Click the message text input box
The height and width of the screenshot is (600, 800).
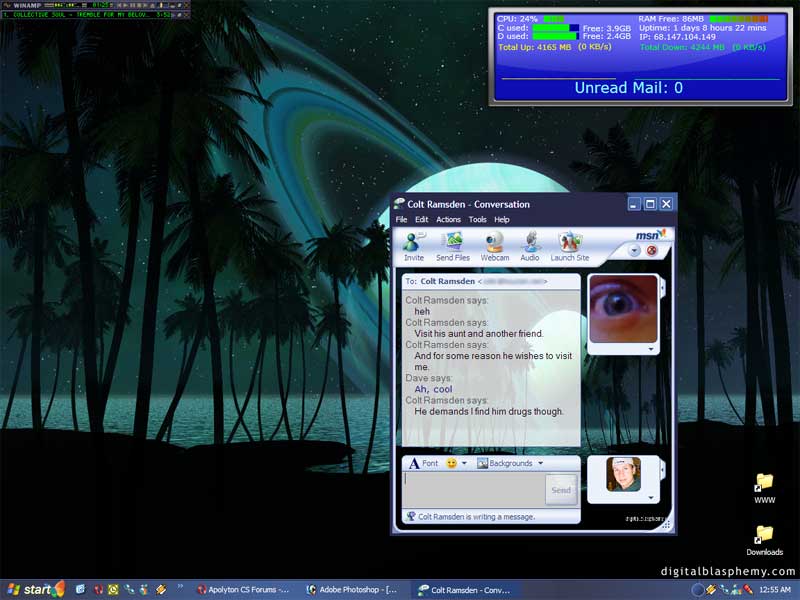point(473,490)
